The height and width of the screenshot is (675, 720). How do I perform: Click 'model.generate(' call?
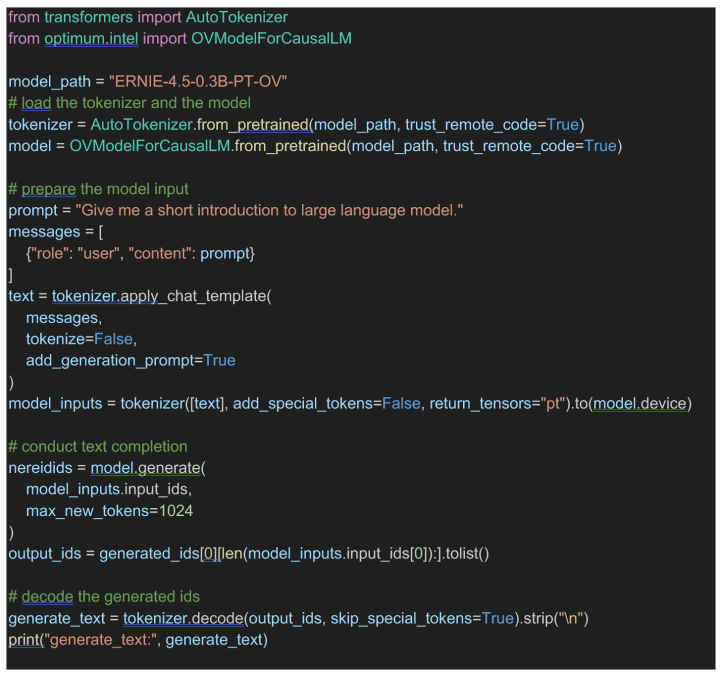pyautogui.click(x=148, y=468)
